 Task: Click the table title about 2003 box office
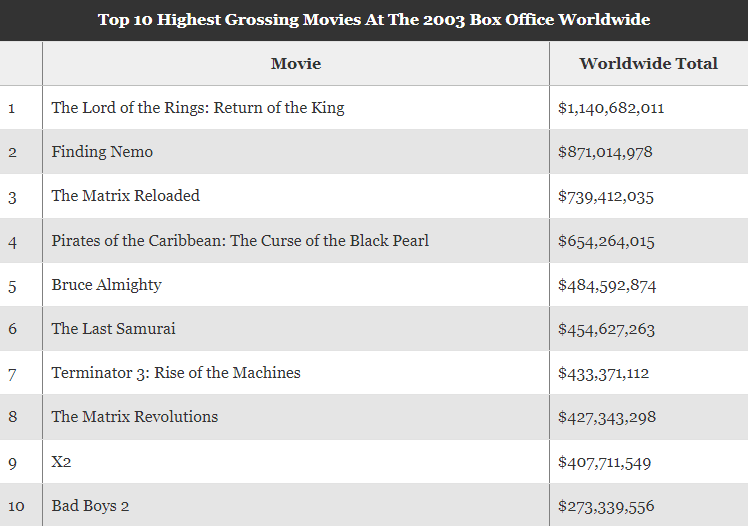pos(373,20)
